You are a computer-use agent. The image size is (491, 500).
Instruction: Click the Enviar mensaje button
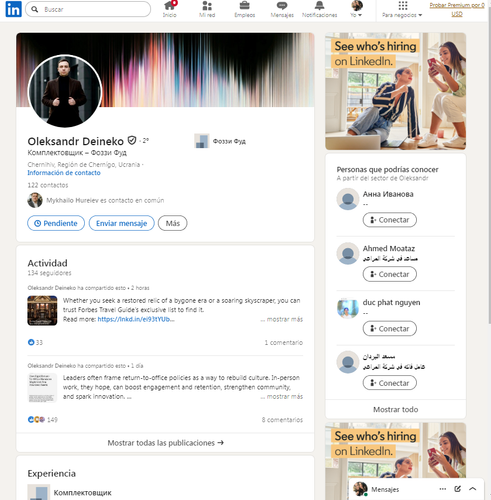pyautogui.click(x=122, y=223)
